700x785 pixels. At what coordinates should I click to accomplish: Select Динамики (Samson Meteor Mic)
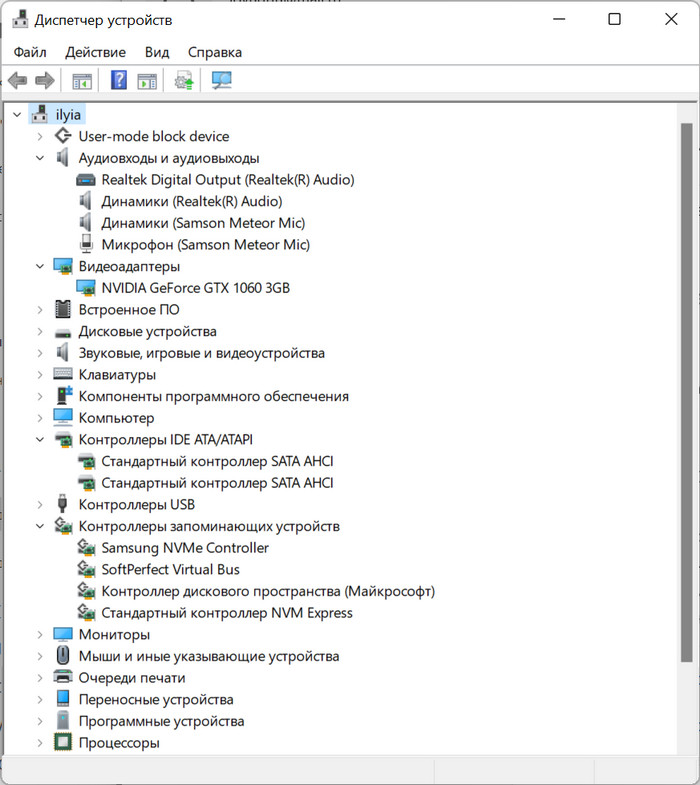[x=203, y=223]
